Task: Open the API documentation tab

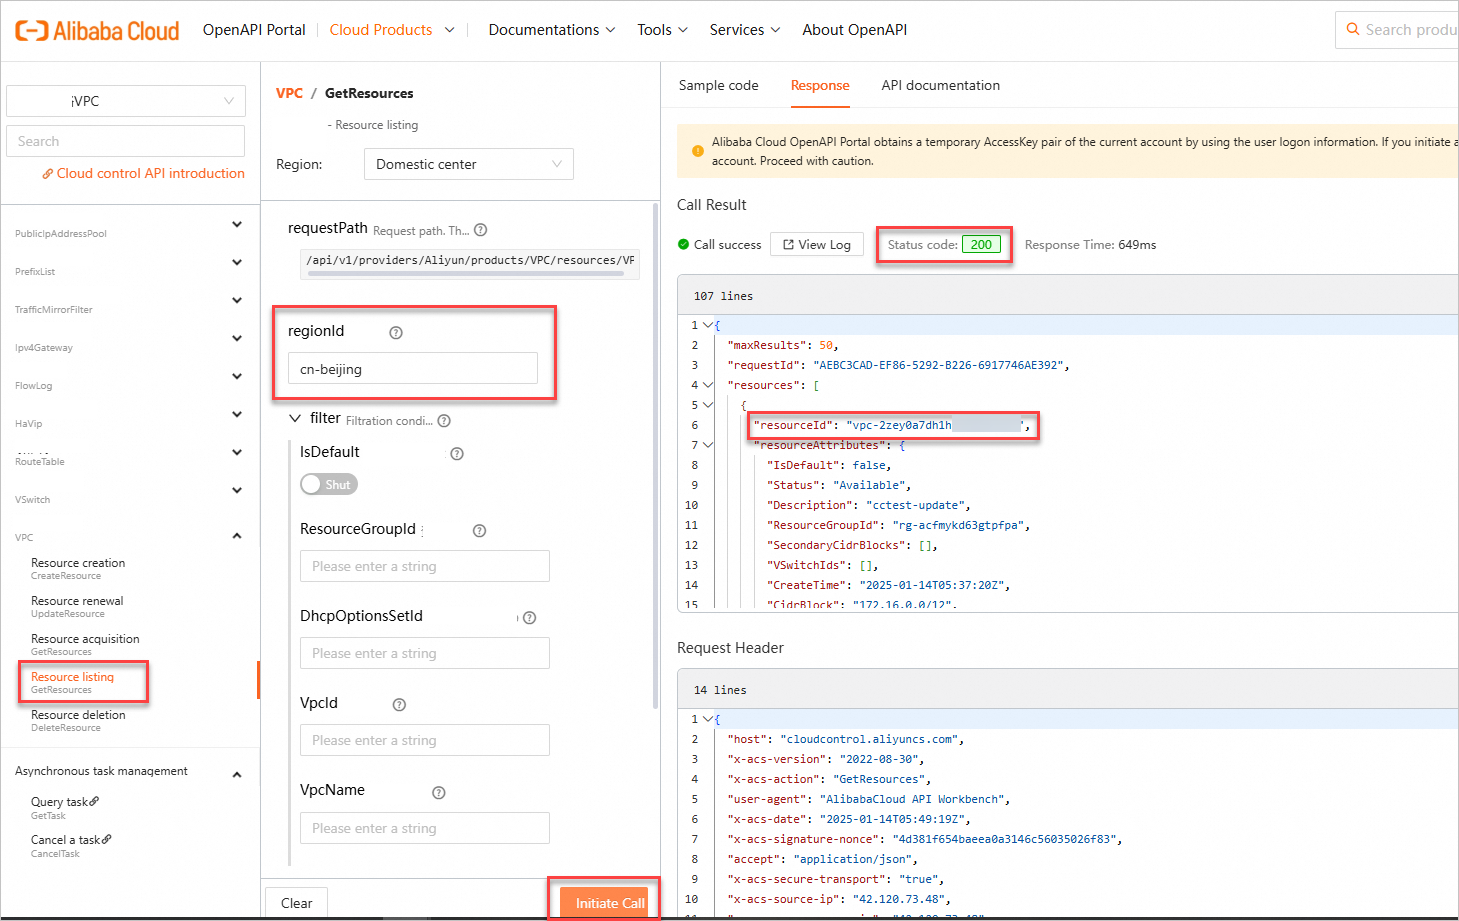Action: (x=940, y=85)
